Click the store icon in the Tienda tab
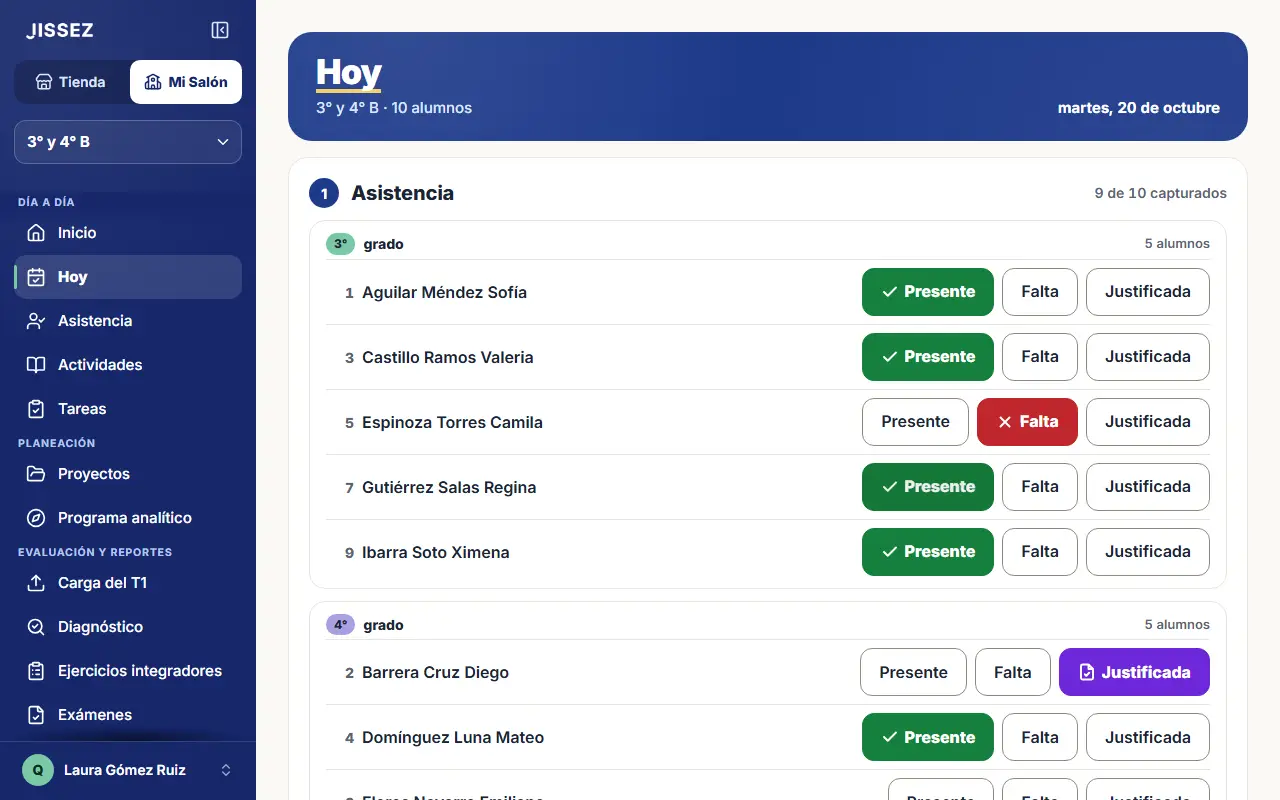The height and width of the screenshot is (800, 1280). (44, 82)
